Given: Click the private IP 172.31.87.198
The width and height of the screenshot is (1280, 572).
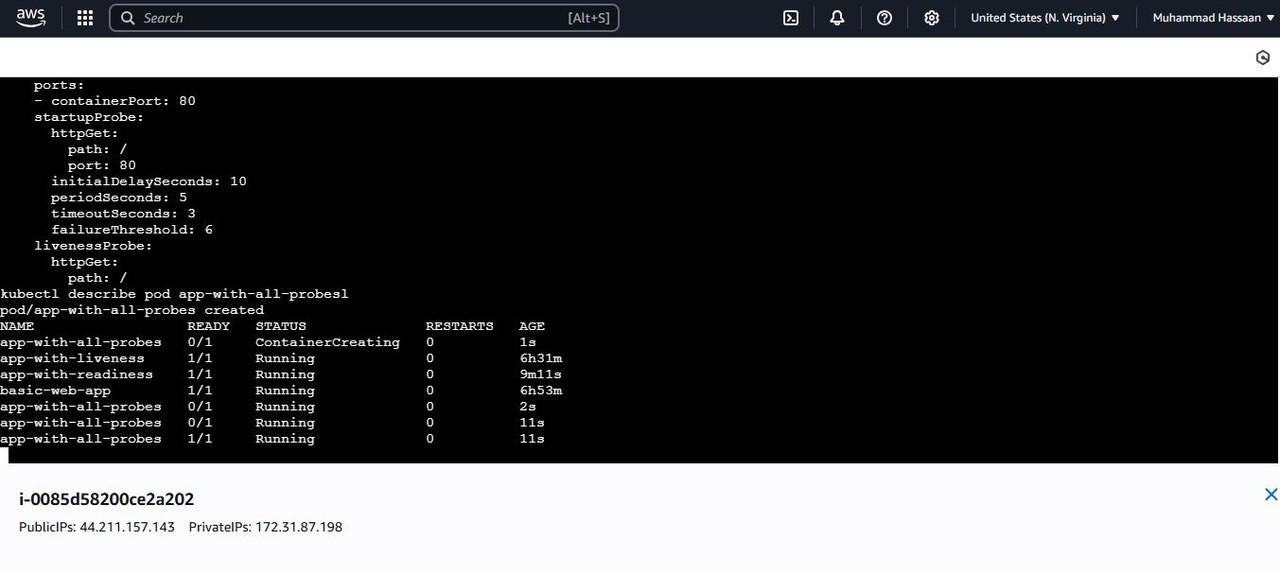Looking at the screenshot, I should pyautogui.click(x=299, y=527).
